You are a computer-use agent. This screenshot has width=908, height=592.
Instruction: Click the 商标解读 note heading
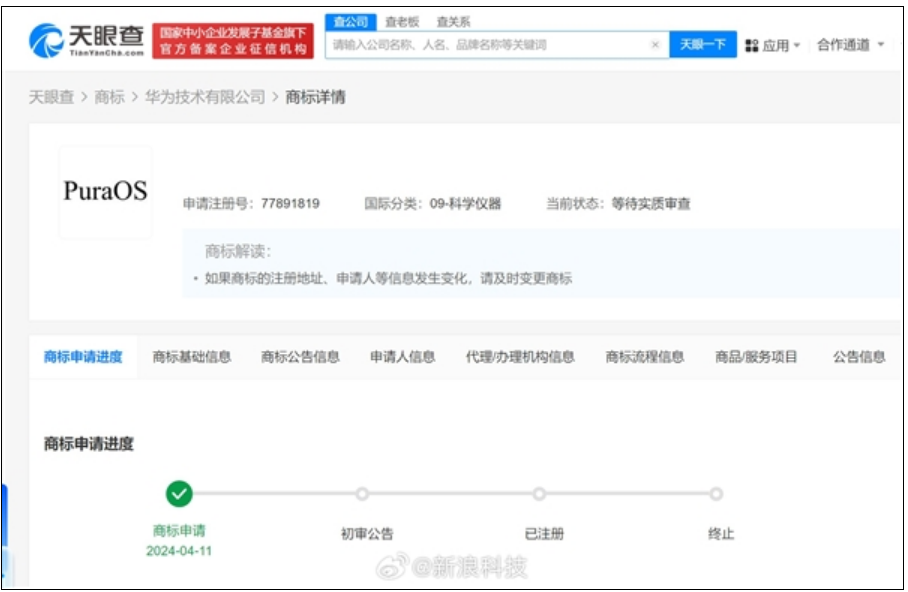[x=238, y=251]
